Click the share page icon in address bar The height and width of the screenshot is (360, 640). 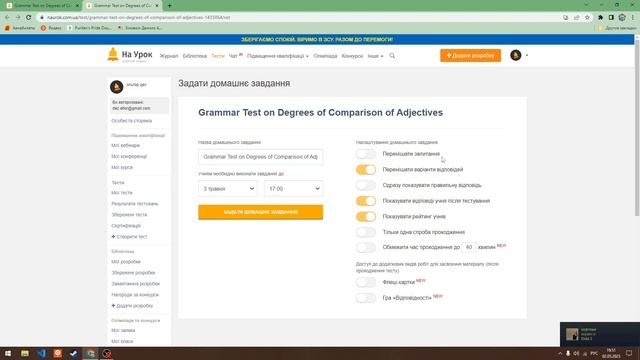[x=576, y=18]
